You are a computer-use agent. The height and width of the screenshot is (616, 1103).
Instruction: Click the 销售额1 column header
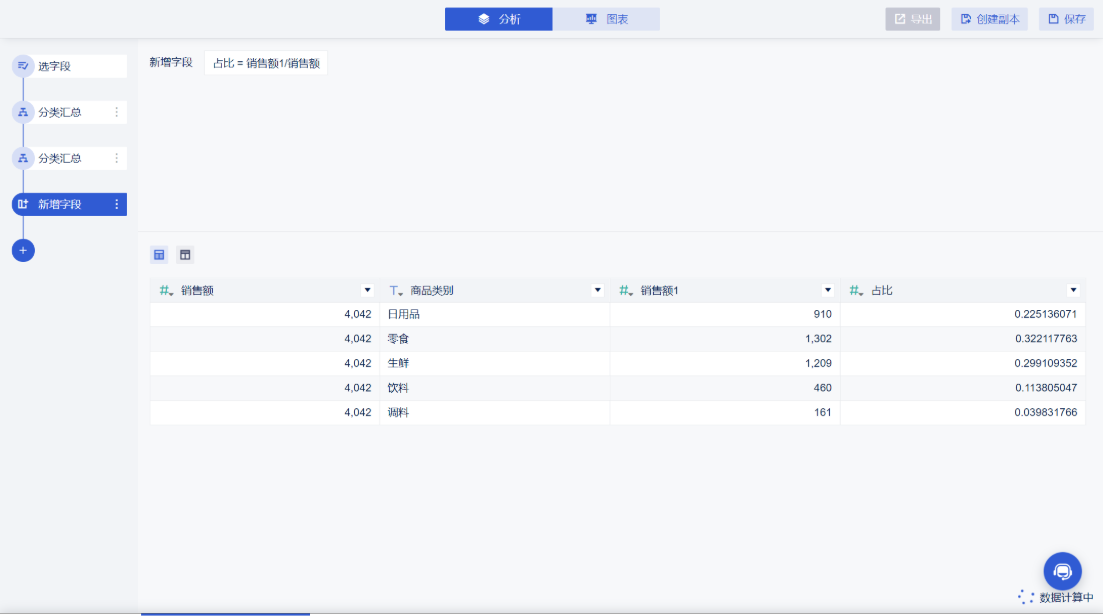(725, 290)
